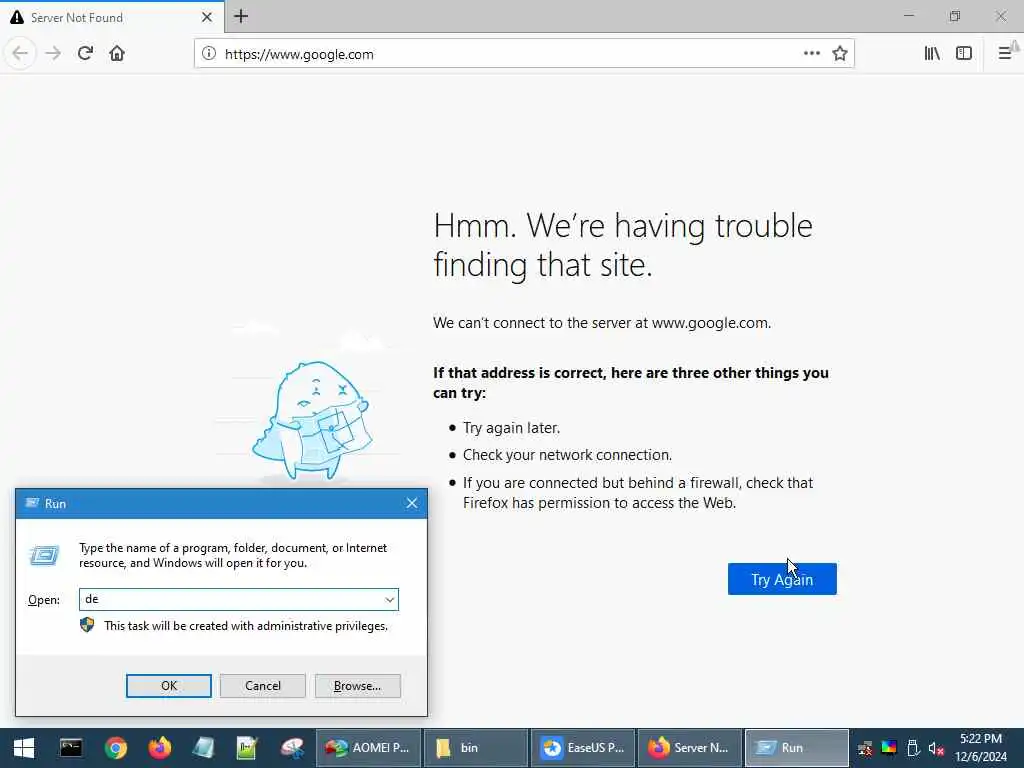Cancel the Run dialog
Viewport: 1024px width, 768px height.
263,686
